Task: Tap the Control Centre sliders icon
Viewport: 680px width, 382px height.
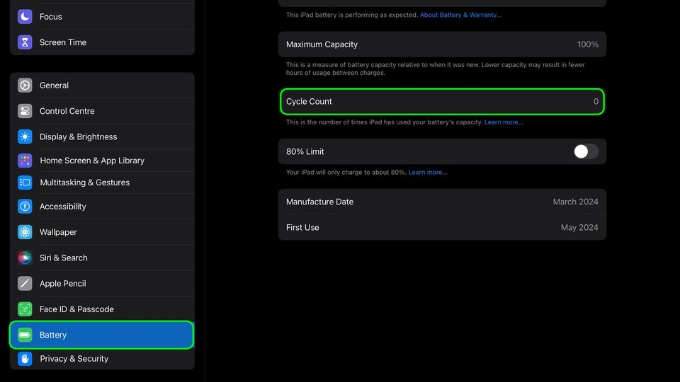Action: pos(25,111)
